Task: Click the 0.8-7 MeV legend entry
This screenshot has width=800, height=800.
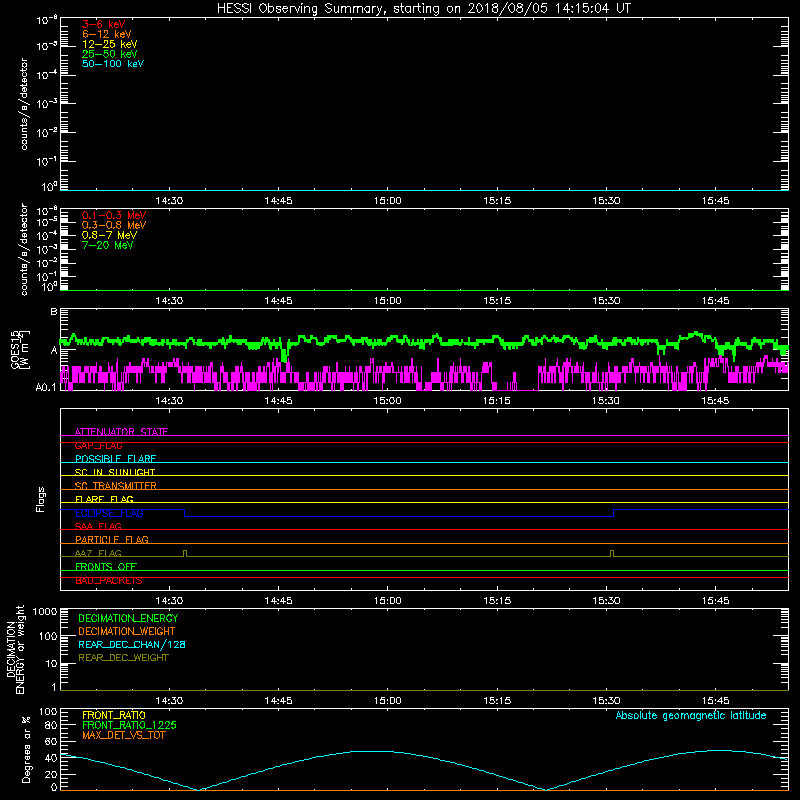Action: pos(109,235)
